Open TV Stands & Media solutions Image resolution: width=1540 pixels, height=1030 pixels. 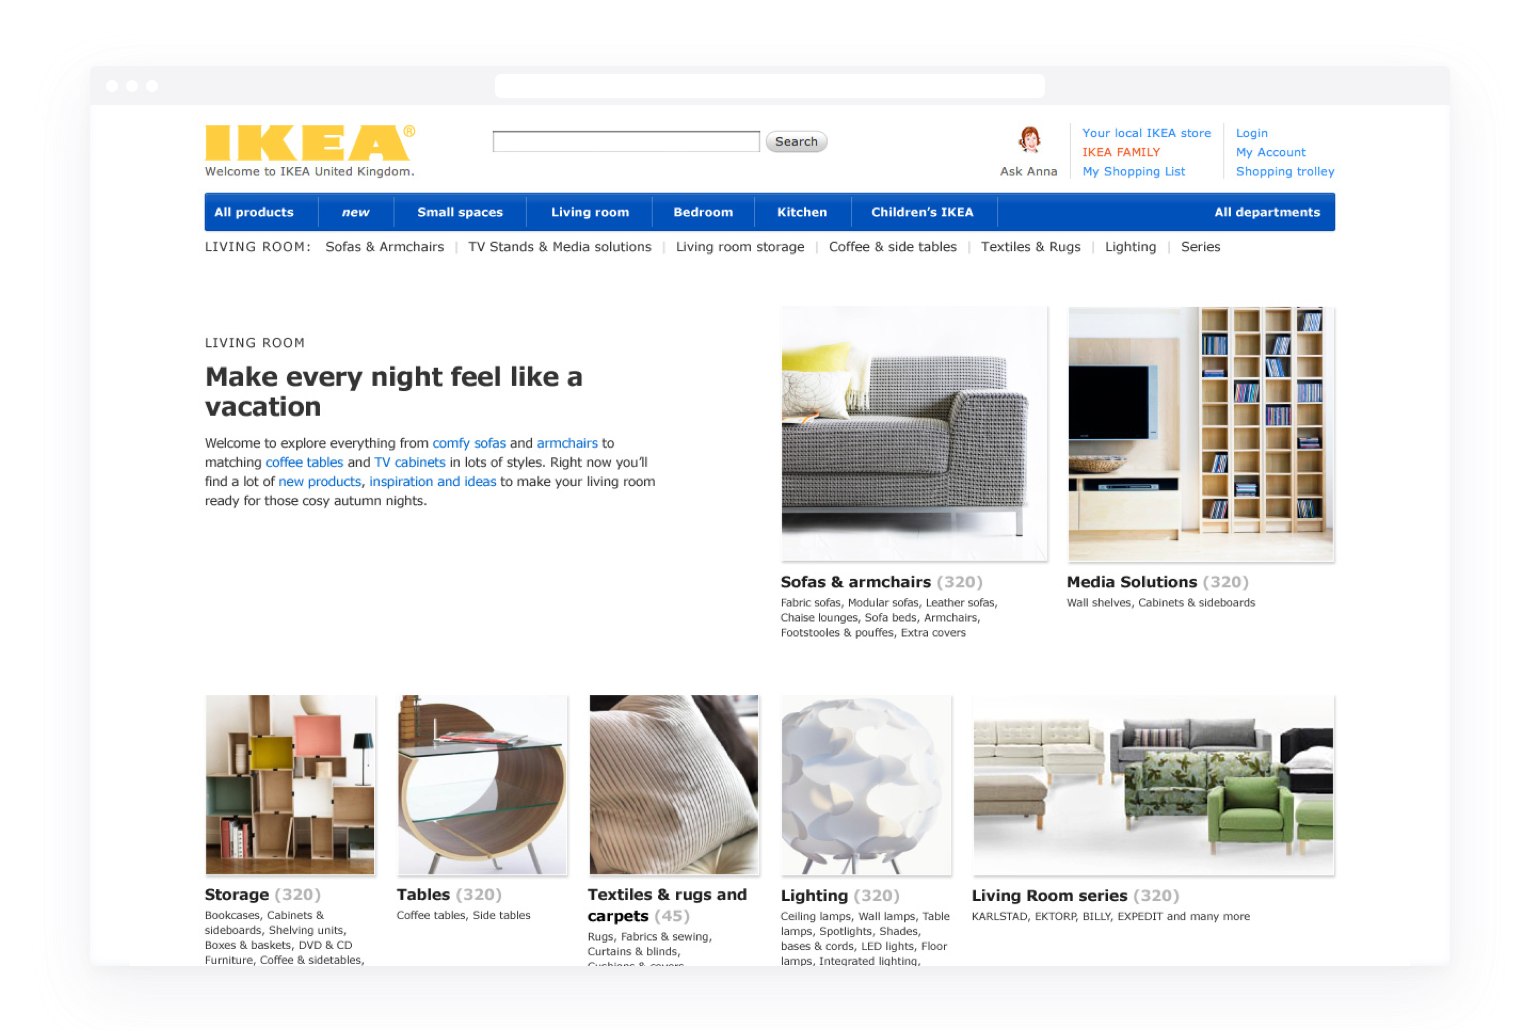tap(559, 247)
